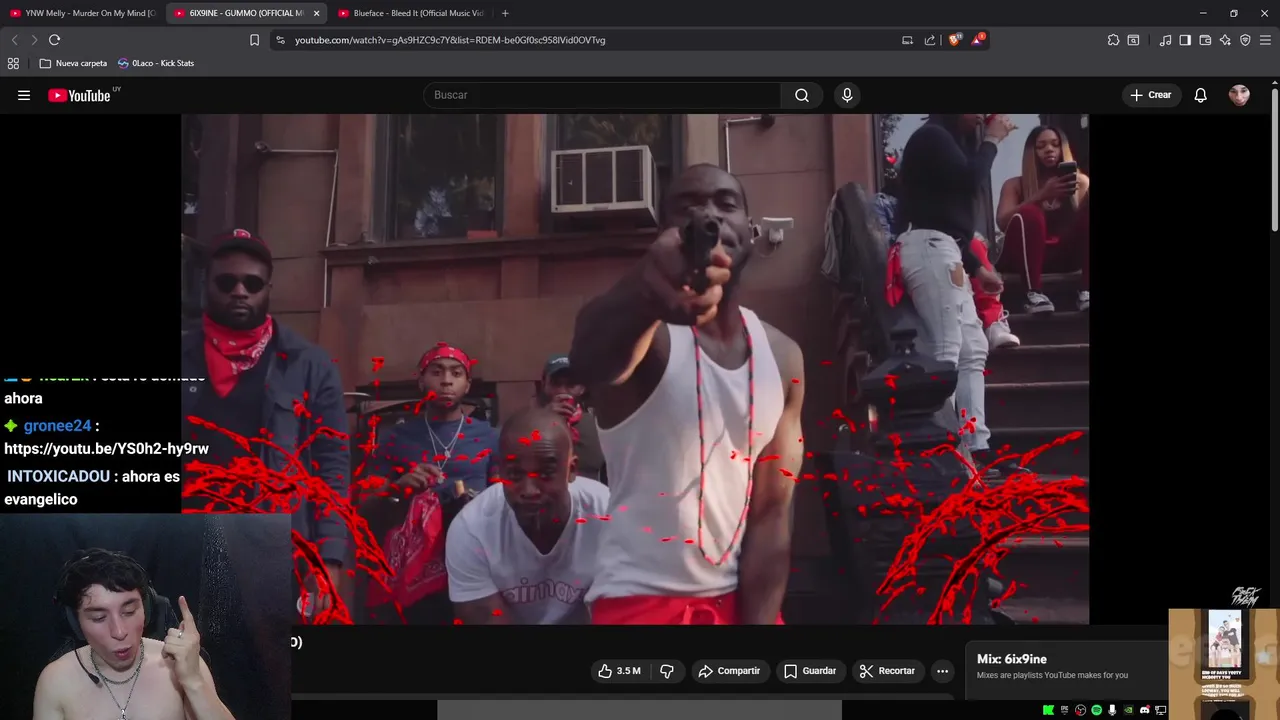Click the Compartir share button
Screen dimensions: 1280x720
pos(729,671)
